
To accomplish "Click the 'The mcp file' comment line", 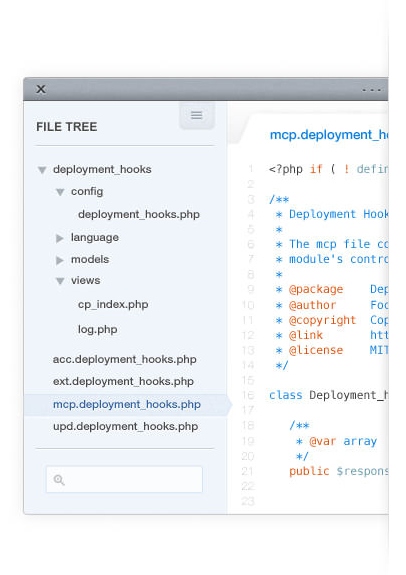I will [332, 244].
